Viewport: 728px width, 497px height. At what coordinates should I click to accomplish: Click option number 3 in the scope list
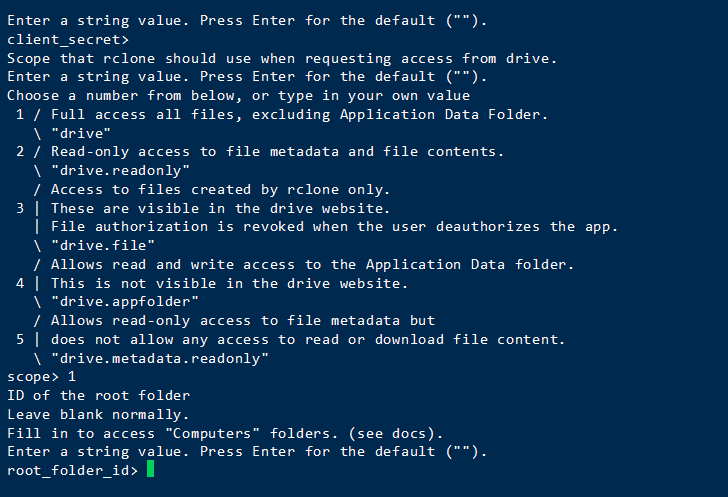[x=20, y=208]
